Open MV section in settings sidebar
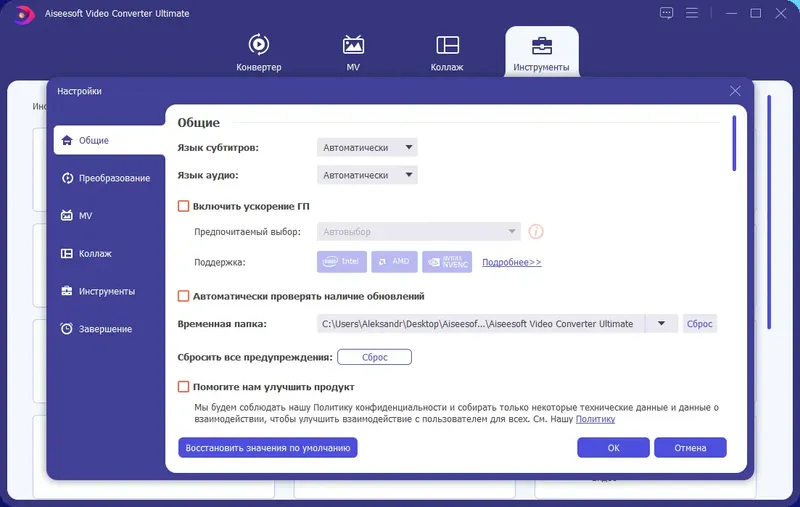Image resolution: width=800 pixels, height=507 pixels. pos(77,216)
